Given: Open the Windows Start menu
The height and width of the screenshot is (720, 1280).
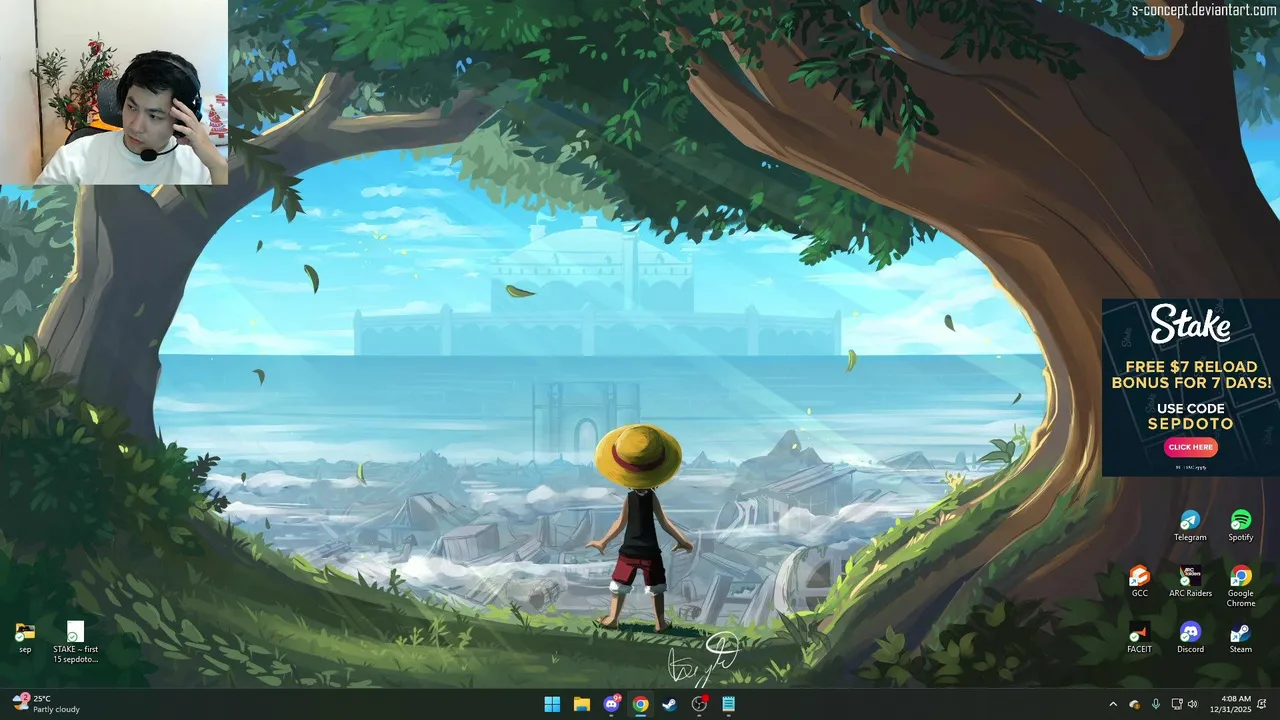Looking at the screenshot, I should coord(552,704).
